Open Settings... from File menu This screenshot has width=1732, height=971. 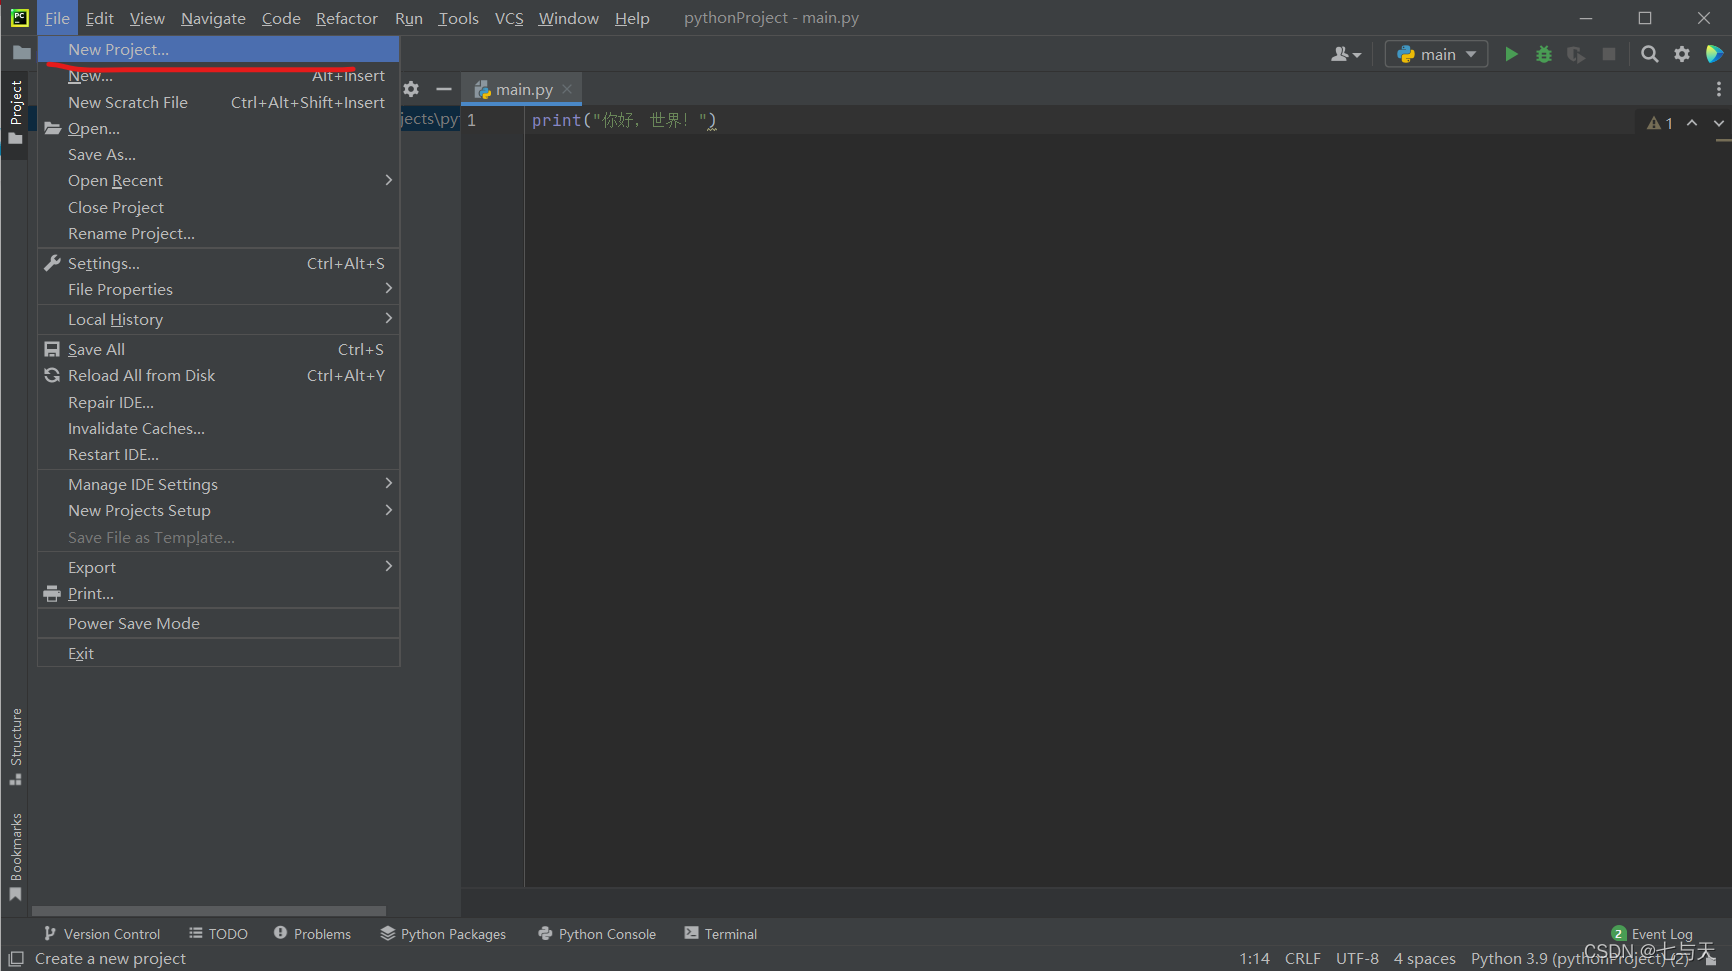tap(219, 263)
